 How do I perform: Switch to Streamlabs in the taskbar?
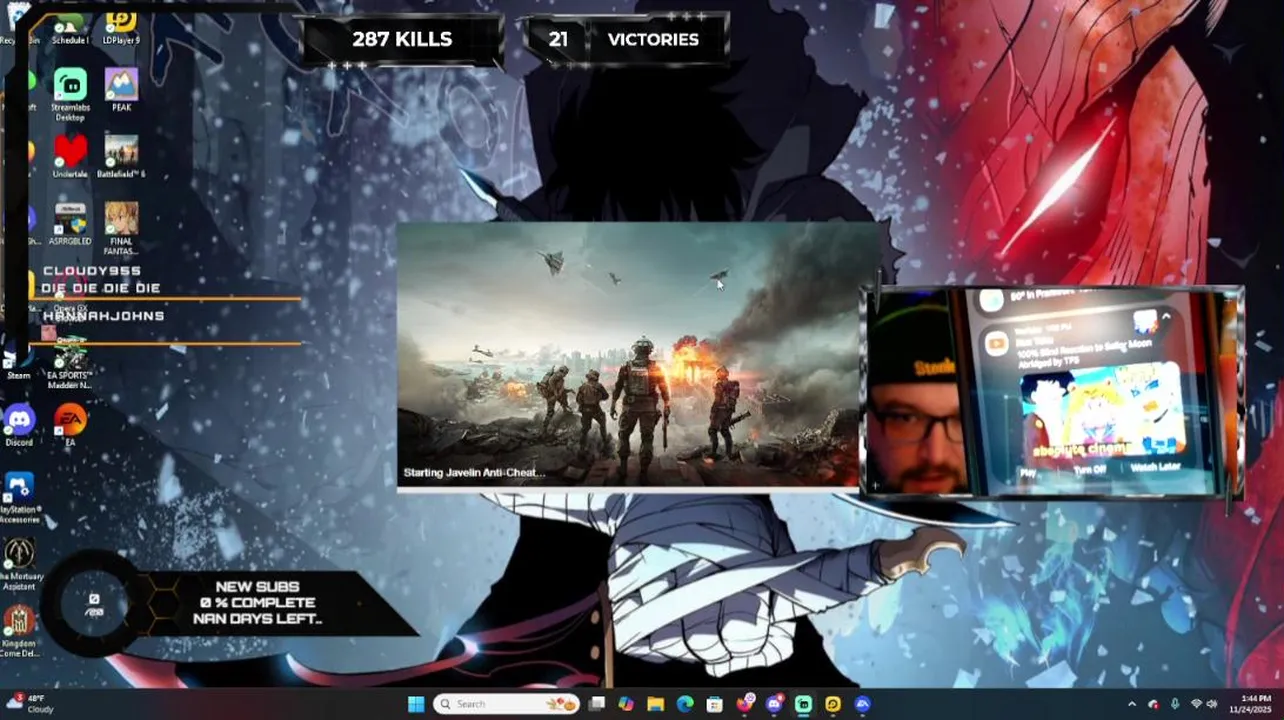(803, 704)
